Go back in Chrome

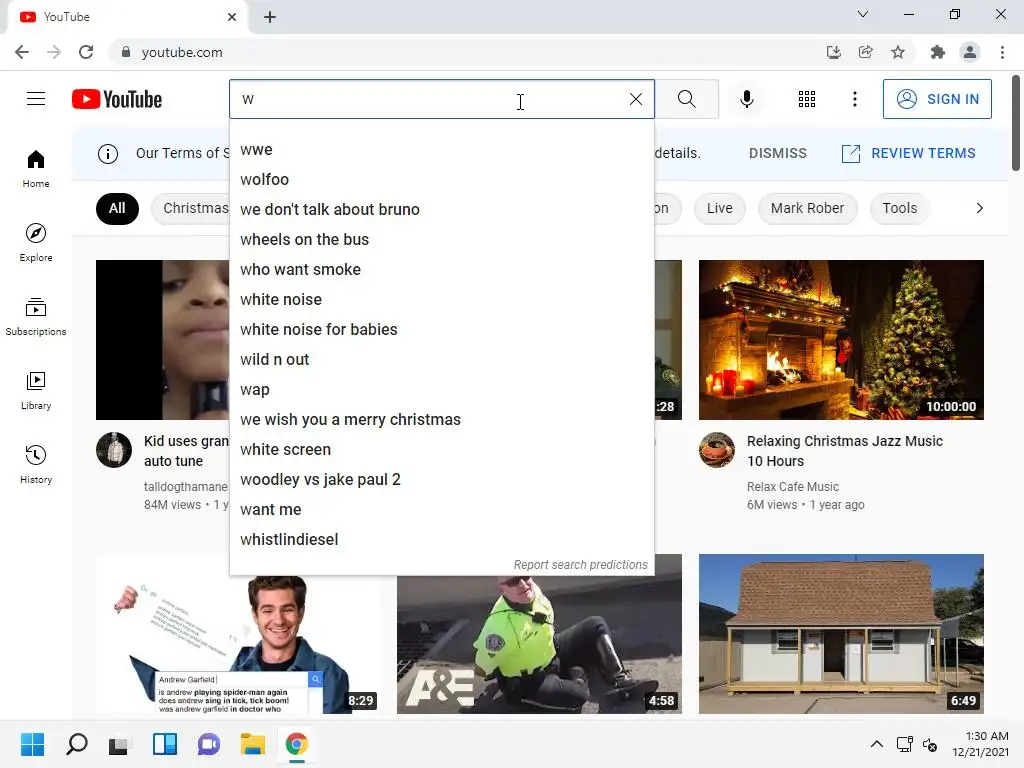[x=22, y=52]
